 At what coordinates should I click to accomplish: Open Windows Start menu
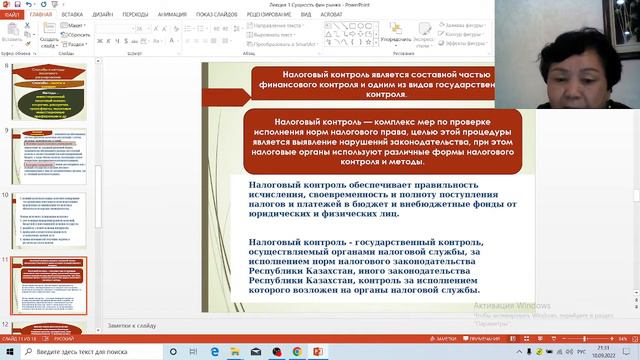point(10,352)
